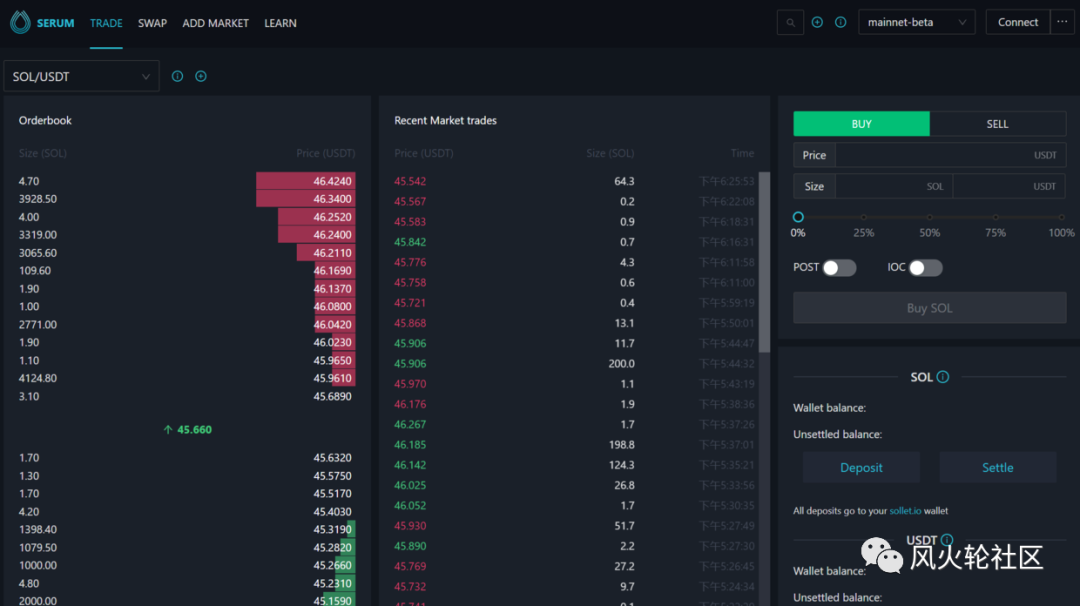Click the recent trade at 45.930
Screen dimensions: 1080x606
pos(410,525)
